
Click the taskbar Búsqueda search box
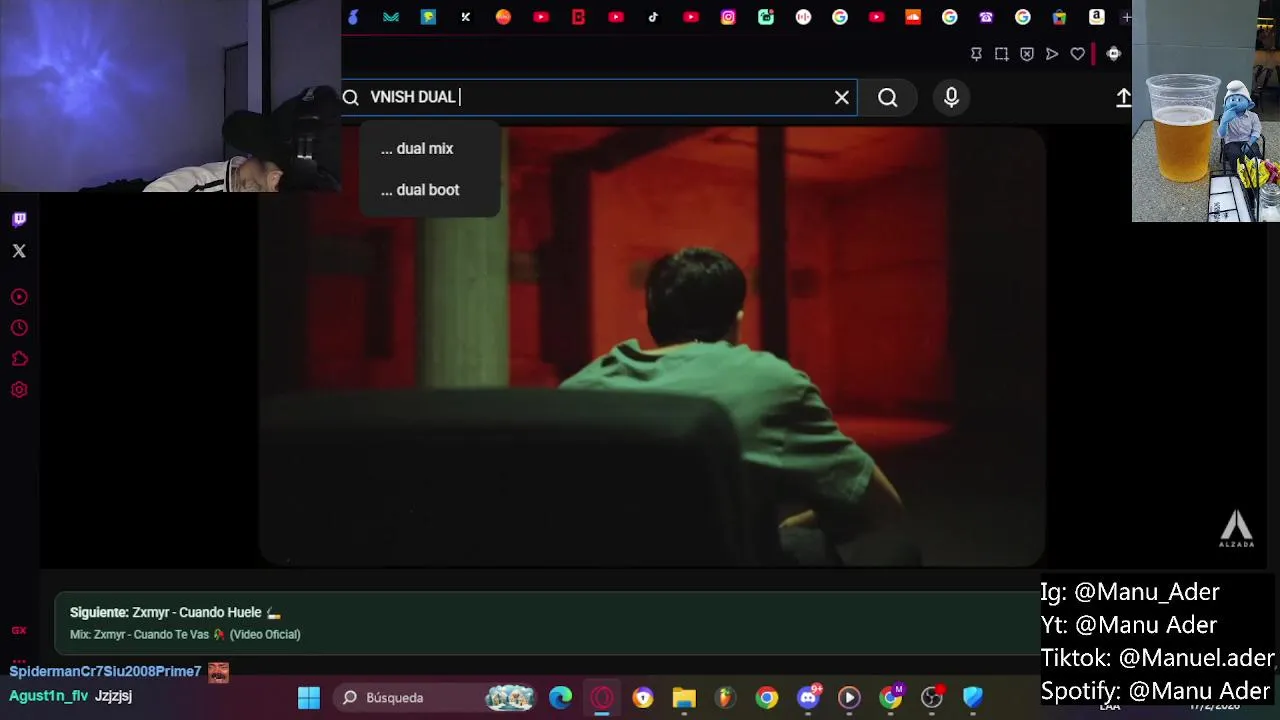click(x=436, y=697)
